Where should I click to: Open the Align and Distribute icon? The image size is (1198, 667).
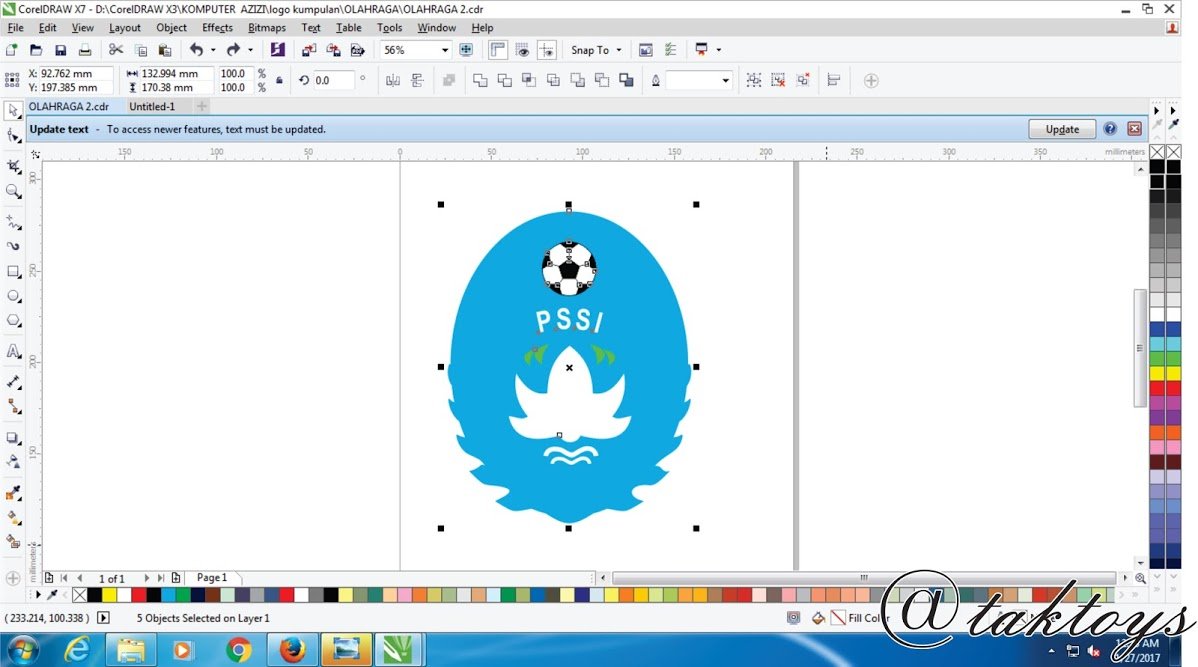(x=834, y=80)
